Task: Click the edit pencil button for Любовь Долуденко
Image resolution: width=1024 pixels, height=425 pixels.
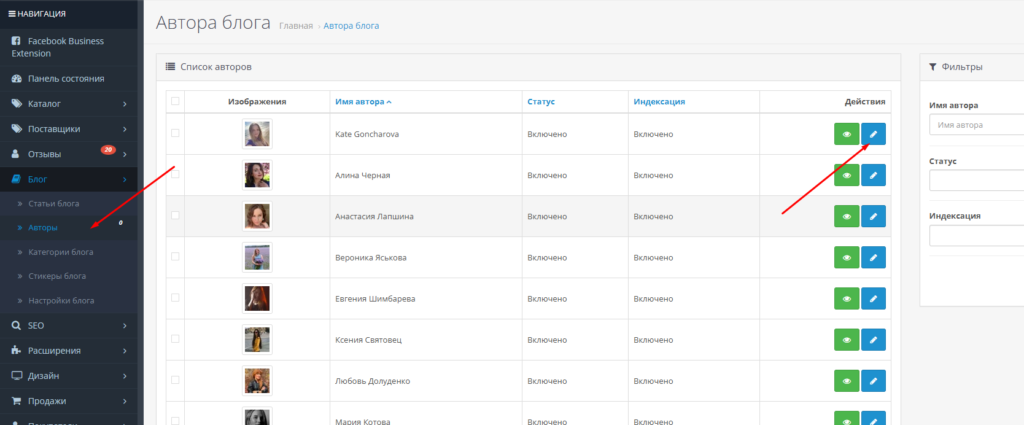Action: (873, 381)
